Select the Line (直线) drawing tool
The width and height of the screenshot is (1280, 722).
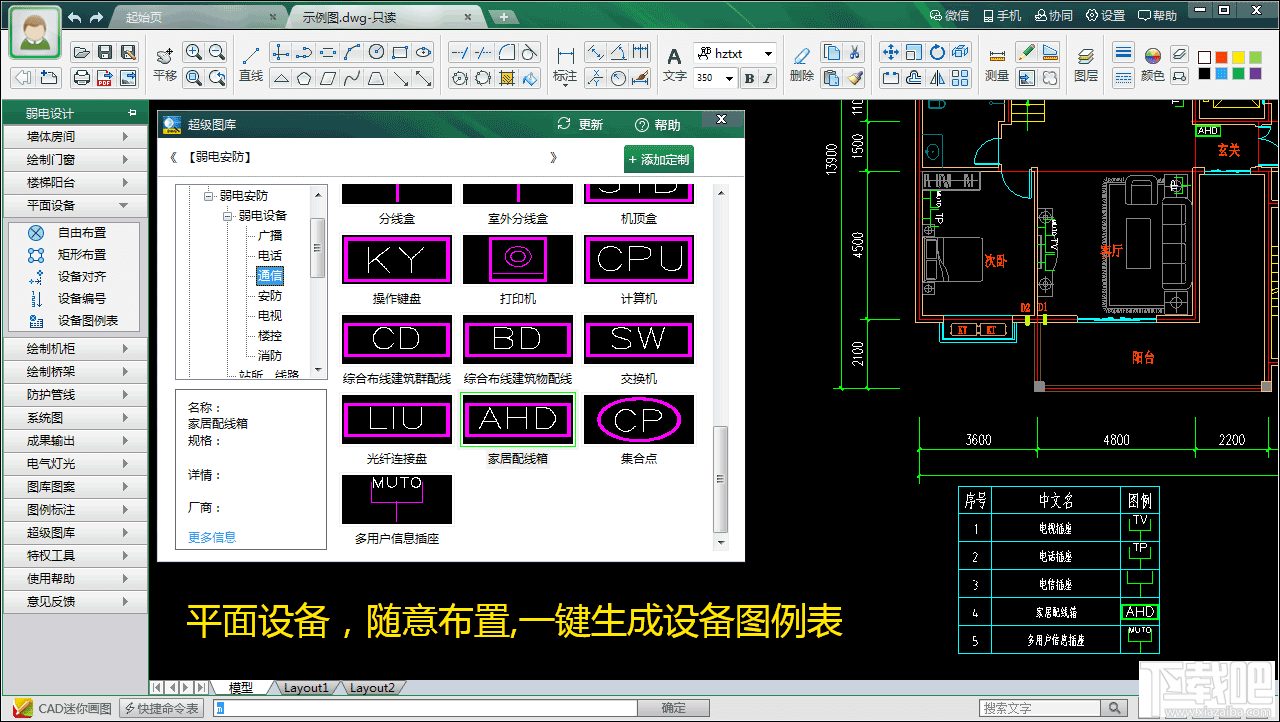click(x=251, y=62)
